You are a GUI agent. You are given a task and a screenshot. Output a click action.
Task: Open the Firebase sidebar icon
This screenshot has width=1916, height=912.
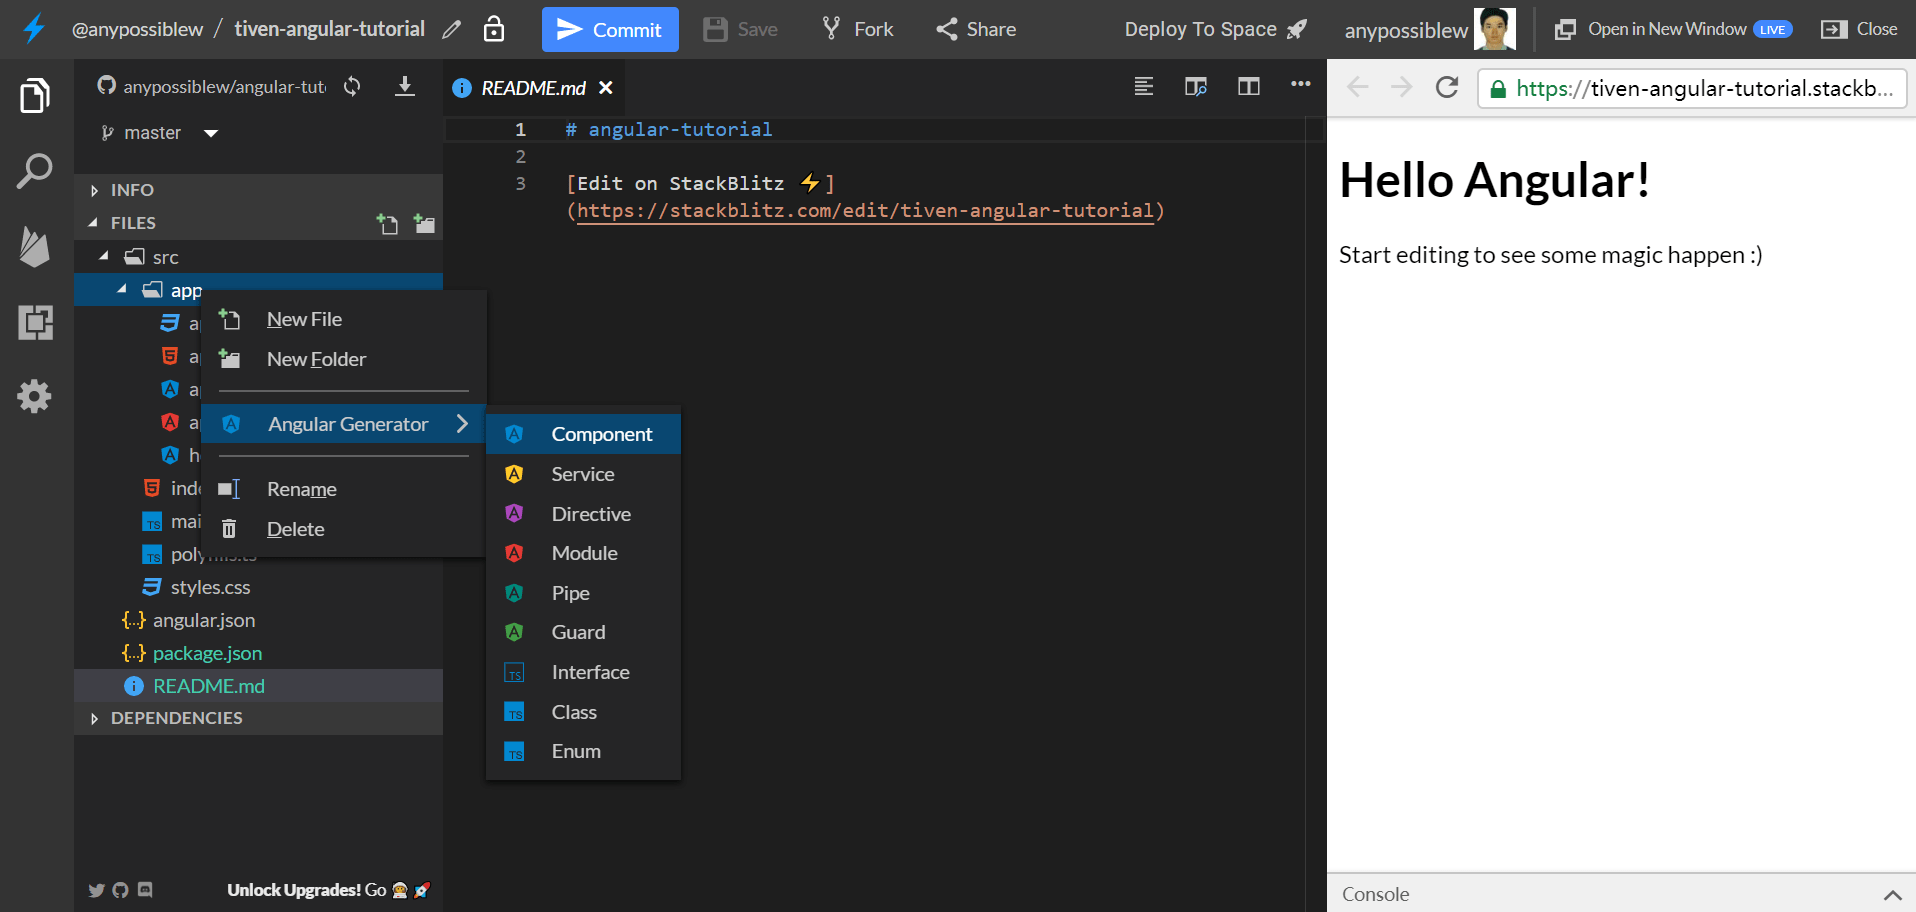pos(35,246)
